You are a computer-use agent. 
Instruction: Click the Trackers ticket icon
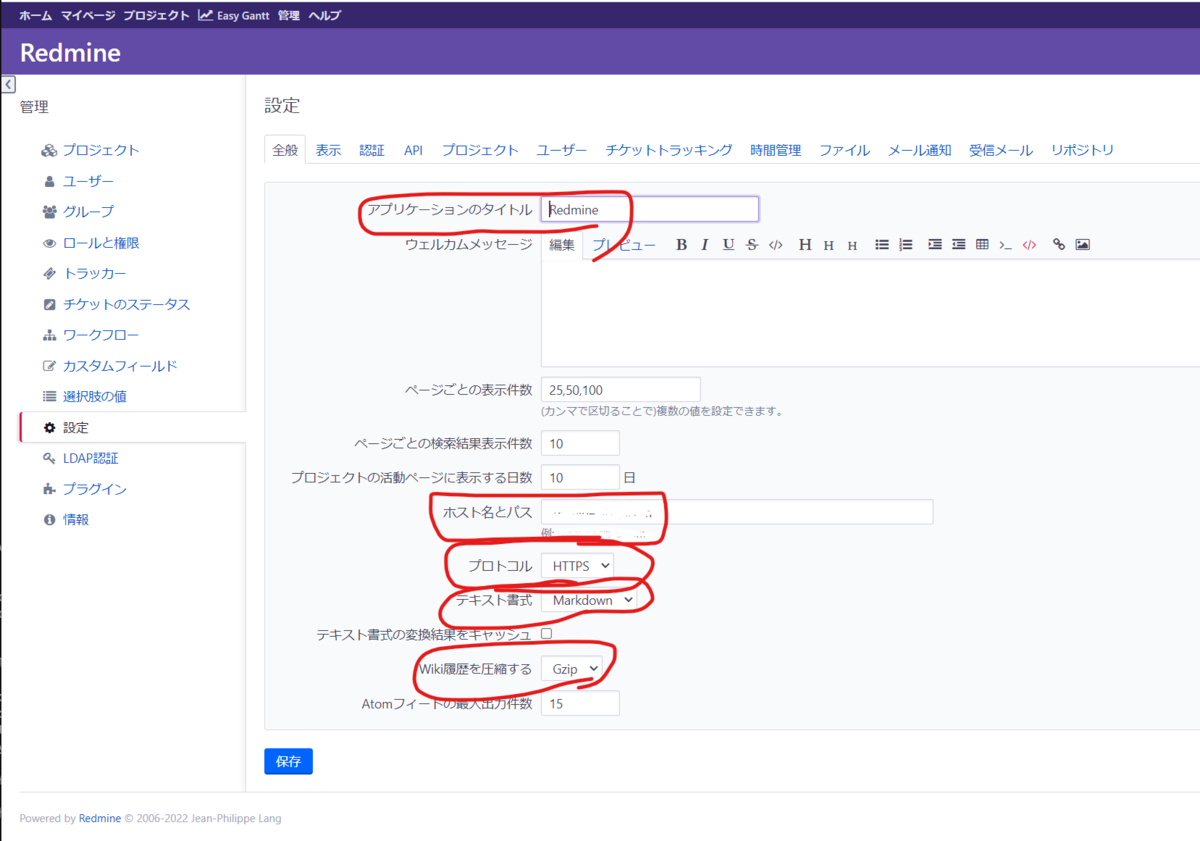coord(49,273)
